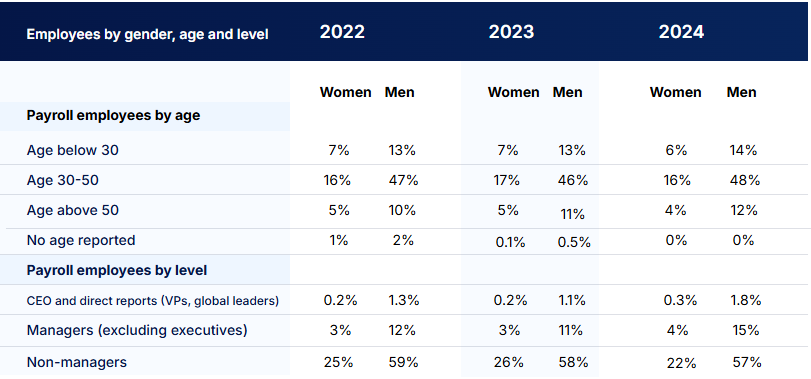Select the 'Age 30-50' row label

[x=63, y=180]
